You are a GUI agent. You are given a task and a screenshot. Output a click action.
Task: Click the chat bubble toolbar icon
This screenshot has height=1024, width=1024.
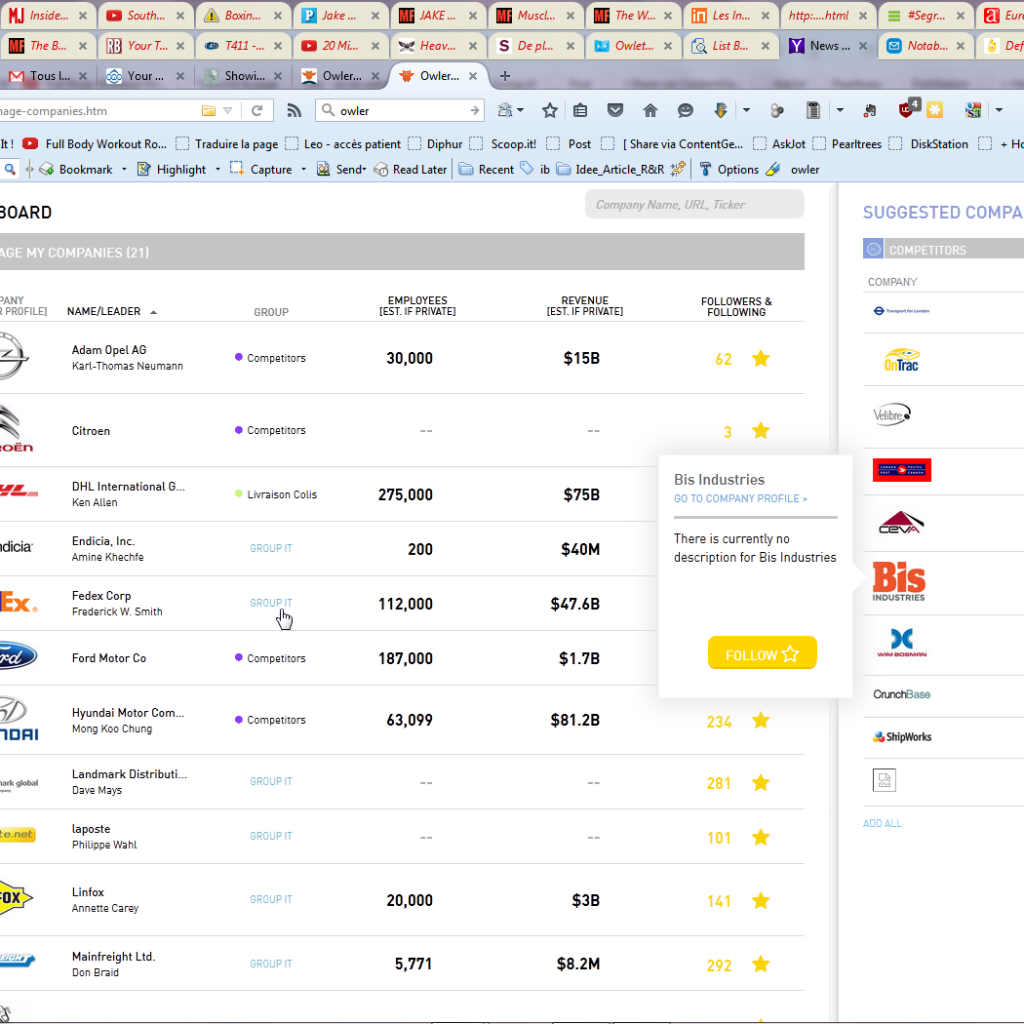point(685,110)
